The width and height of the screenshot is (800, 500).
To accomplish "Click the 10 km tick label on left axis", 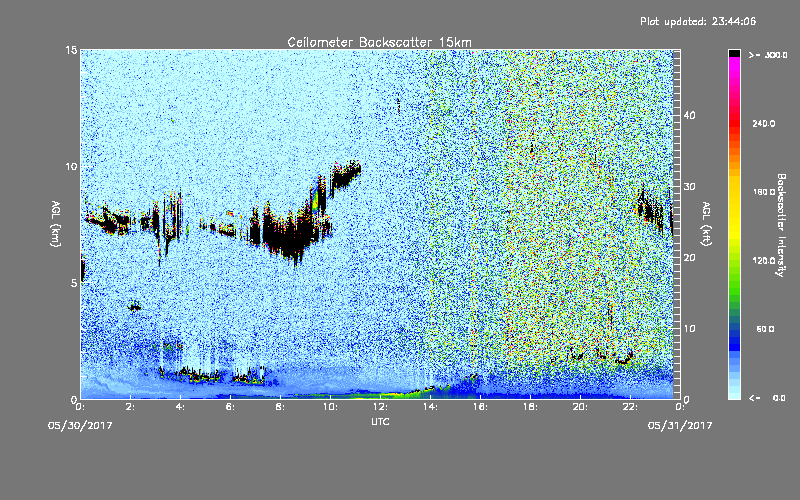I will (x=71, y=167).
